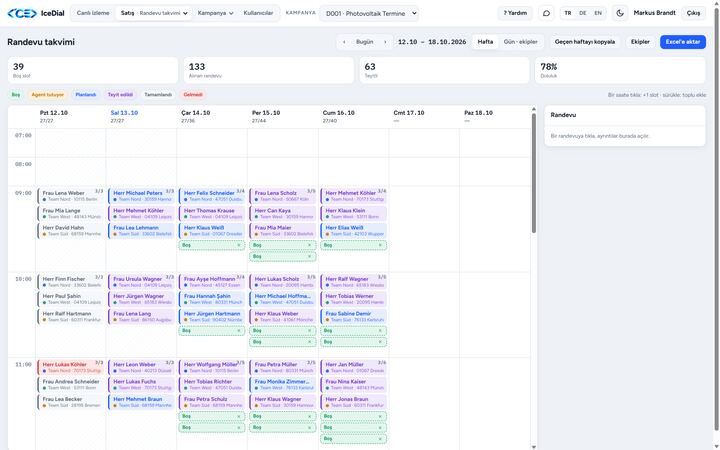The image size is (720, 450).
Task: Click the Agent tutuyor legend chip
Action: 48,95
